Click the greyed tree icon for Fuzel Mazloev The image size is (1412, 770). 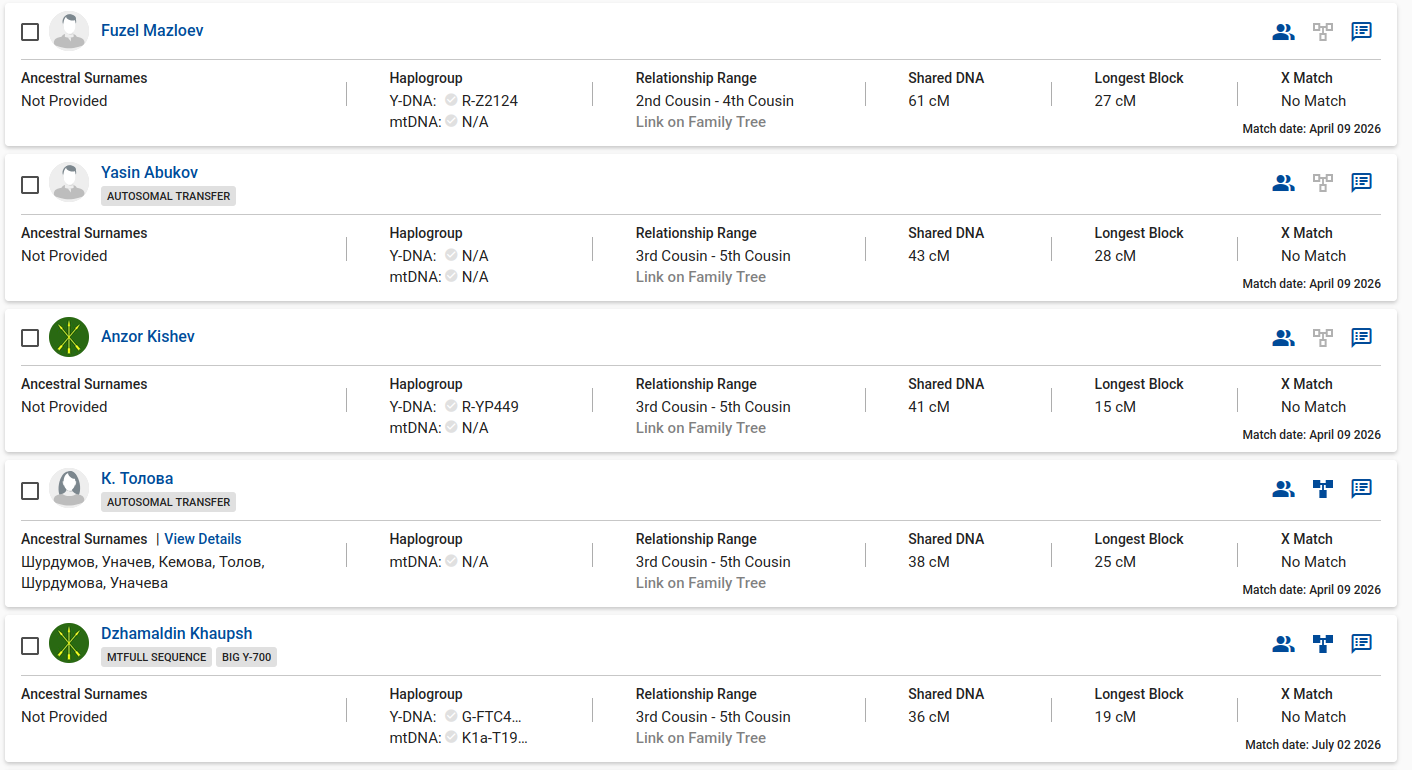[1323, 31]
